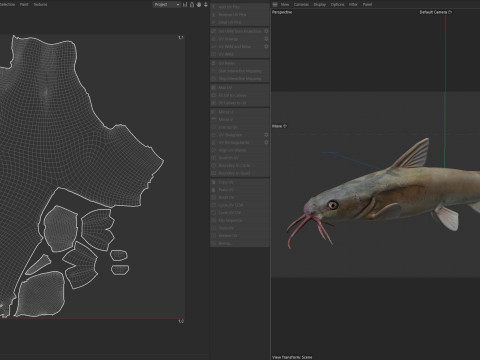Open Set UVW from Projection options gear
This screenshot has height=360, width=480.
coord(266,31)
